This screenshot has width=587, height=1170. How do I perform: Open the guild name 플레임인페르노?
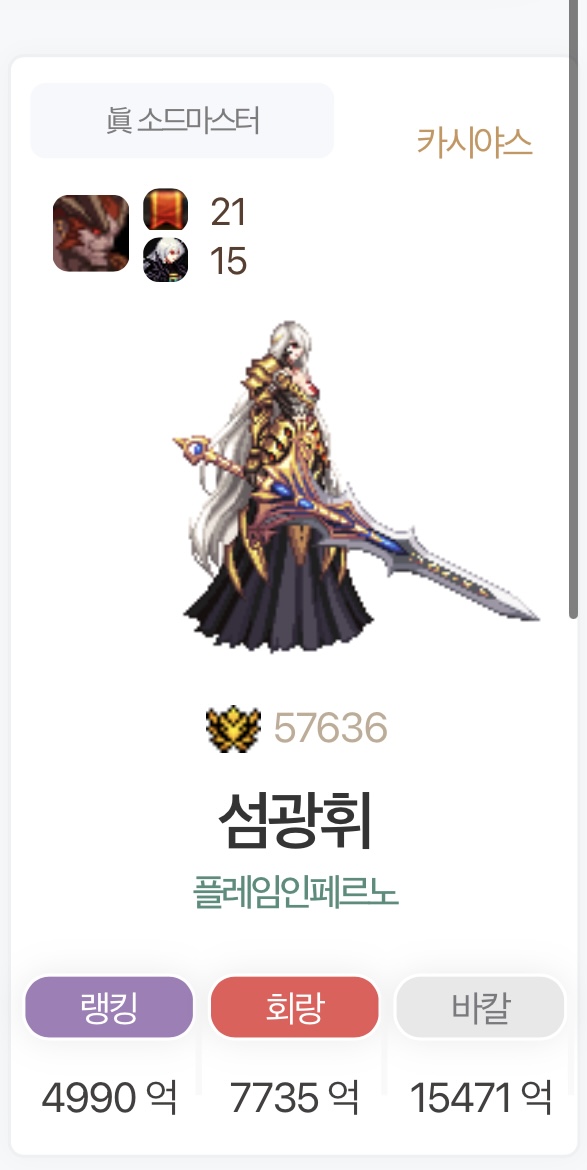[295, 892]
